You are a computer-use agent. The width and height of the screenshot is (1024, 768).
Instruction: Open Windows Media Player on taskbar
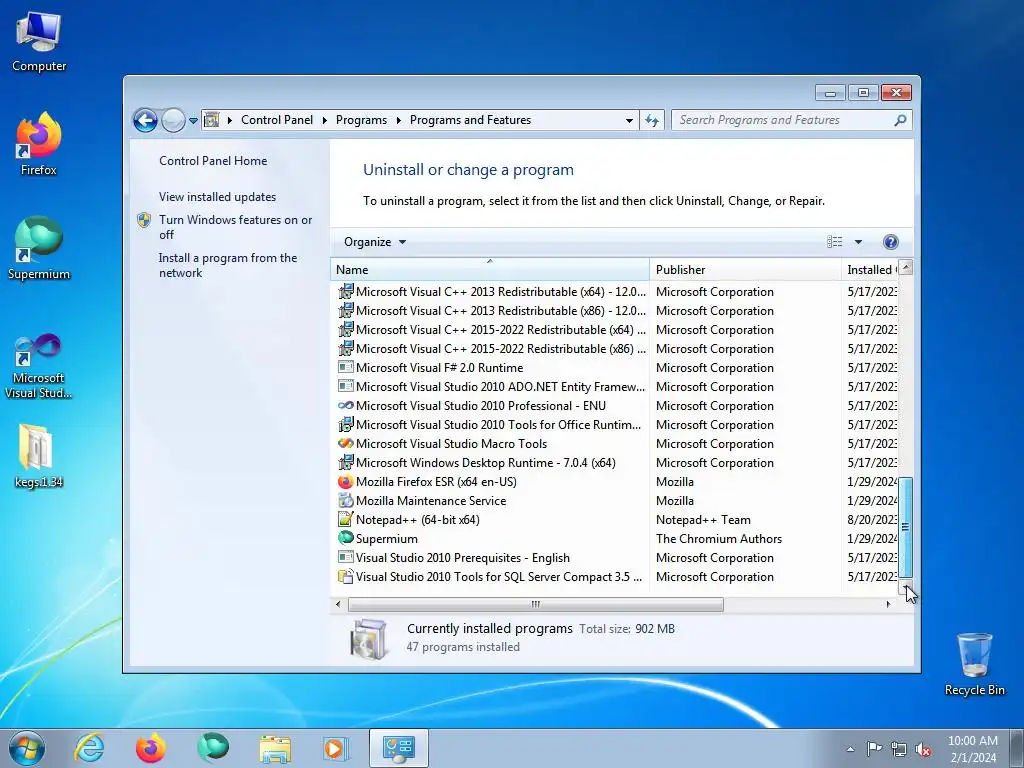pos(336,748)
